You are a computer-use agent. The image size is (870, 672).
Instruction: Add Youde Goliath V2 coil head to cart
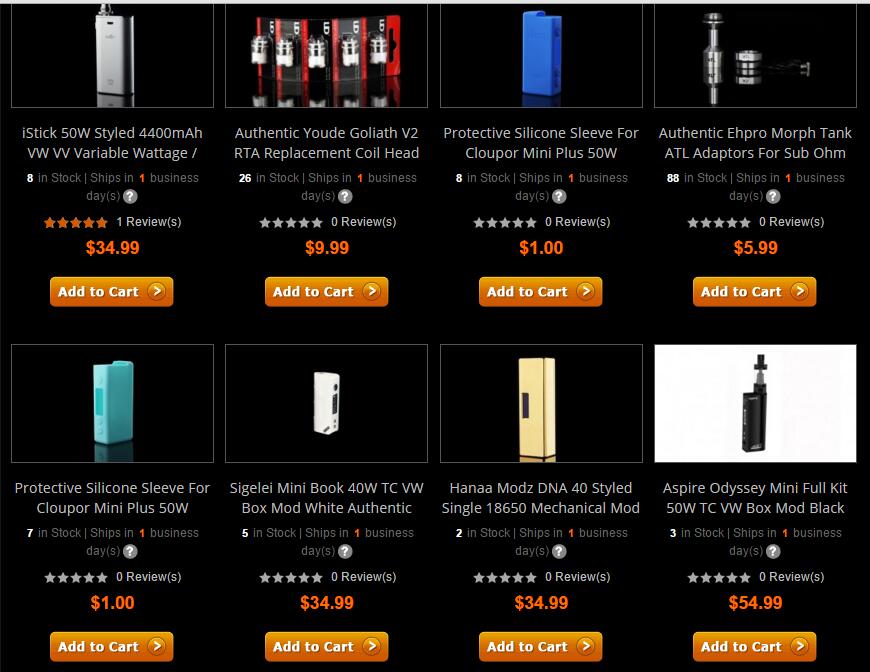[x=326, y=292]
